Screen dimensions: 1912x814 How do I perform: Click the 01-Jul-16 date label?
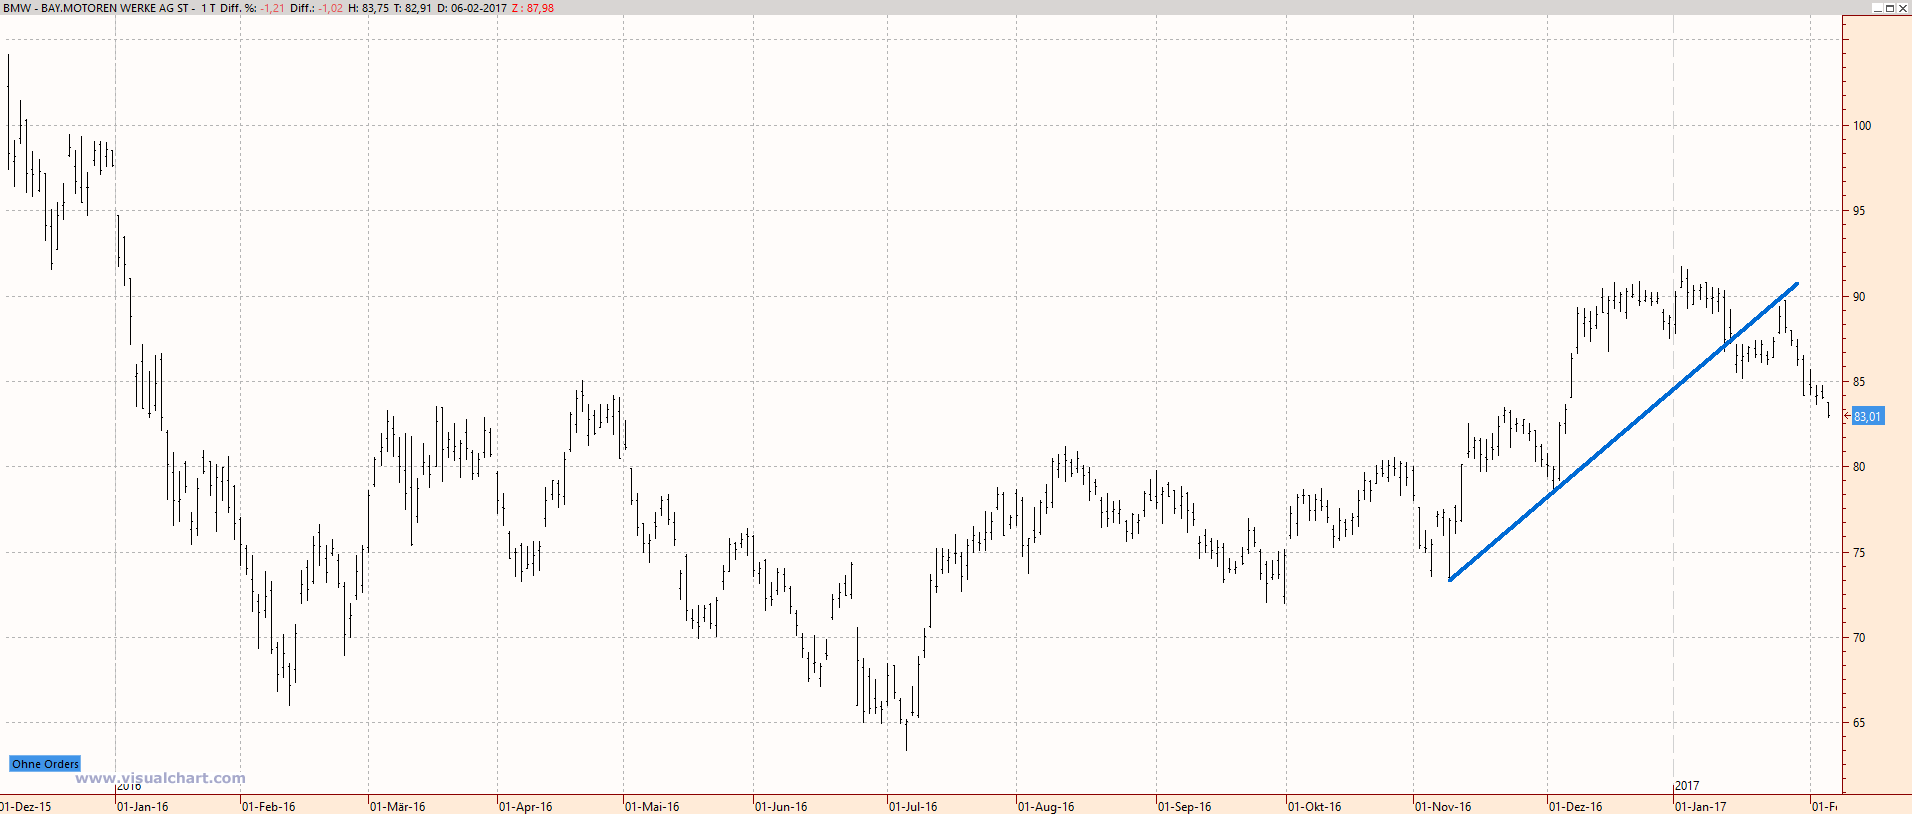point(914,807)
